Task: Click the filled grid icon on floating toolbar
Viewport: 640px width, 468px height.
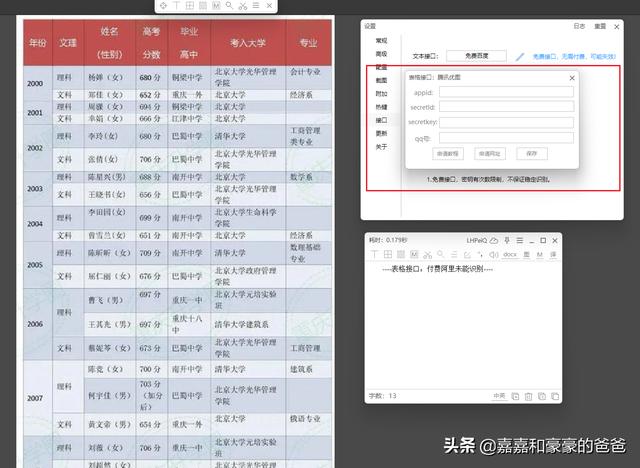Action: coord(203,5)
